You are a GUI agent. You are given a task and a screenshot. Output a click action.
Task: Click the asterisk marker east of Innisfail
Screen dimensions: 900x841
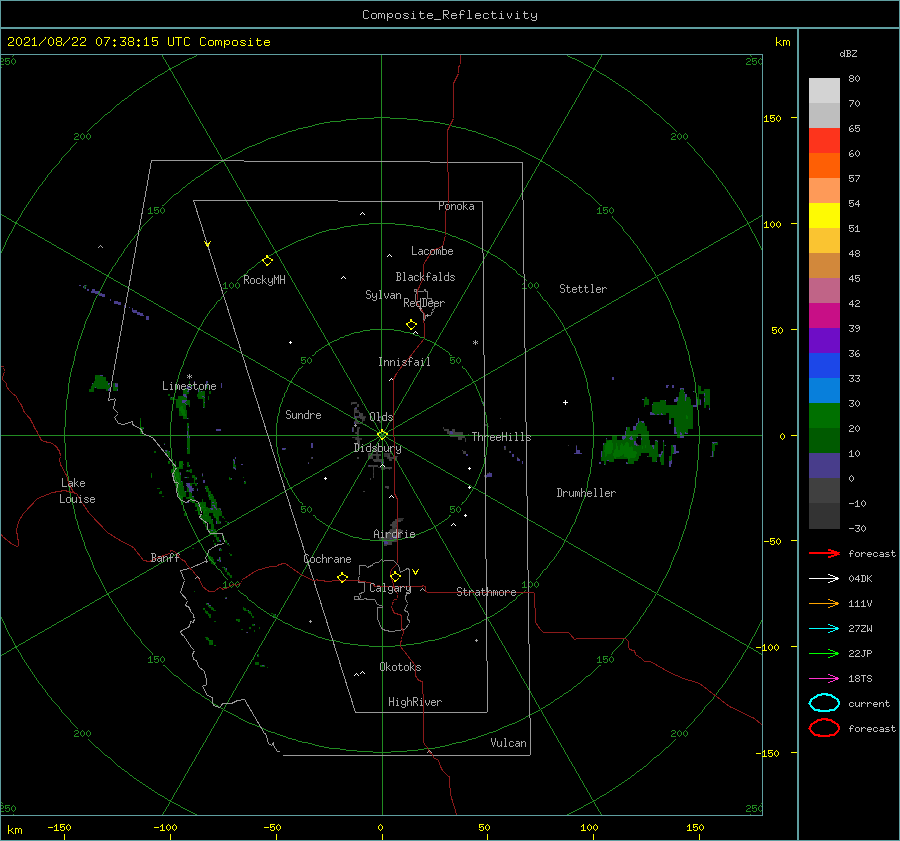475,343
